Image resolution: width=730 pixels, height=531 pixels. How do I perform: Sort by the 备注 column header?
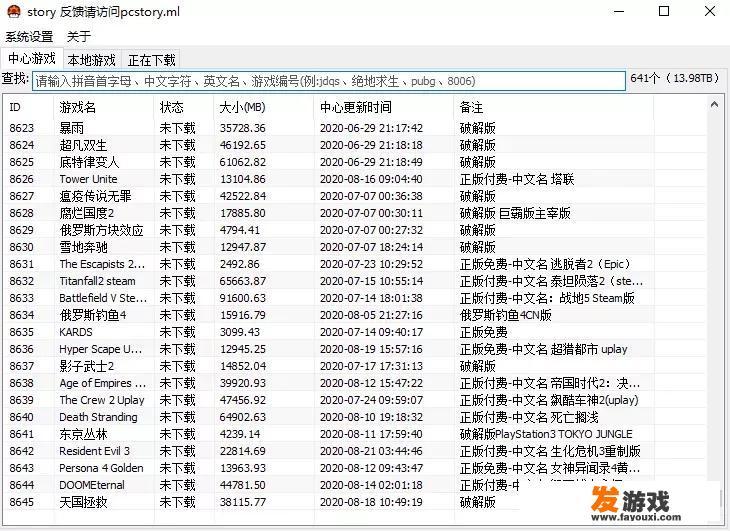554,108
